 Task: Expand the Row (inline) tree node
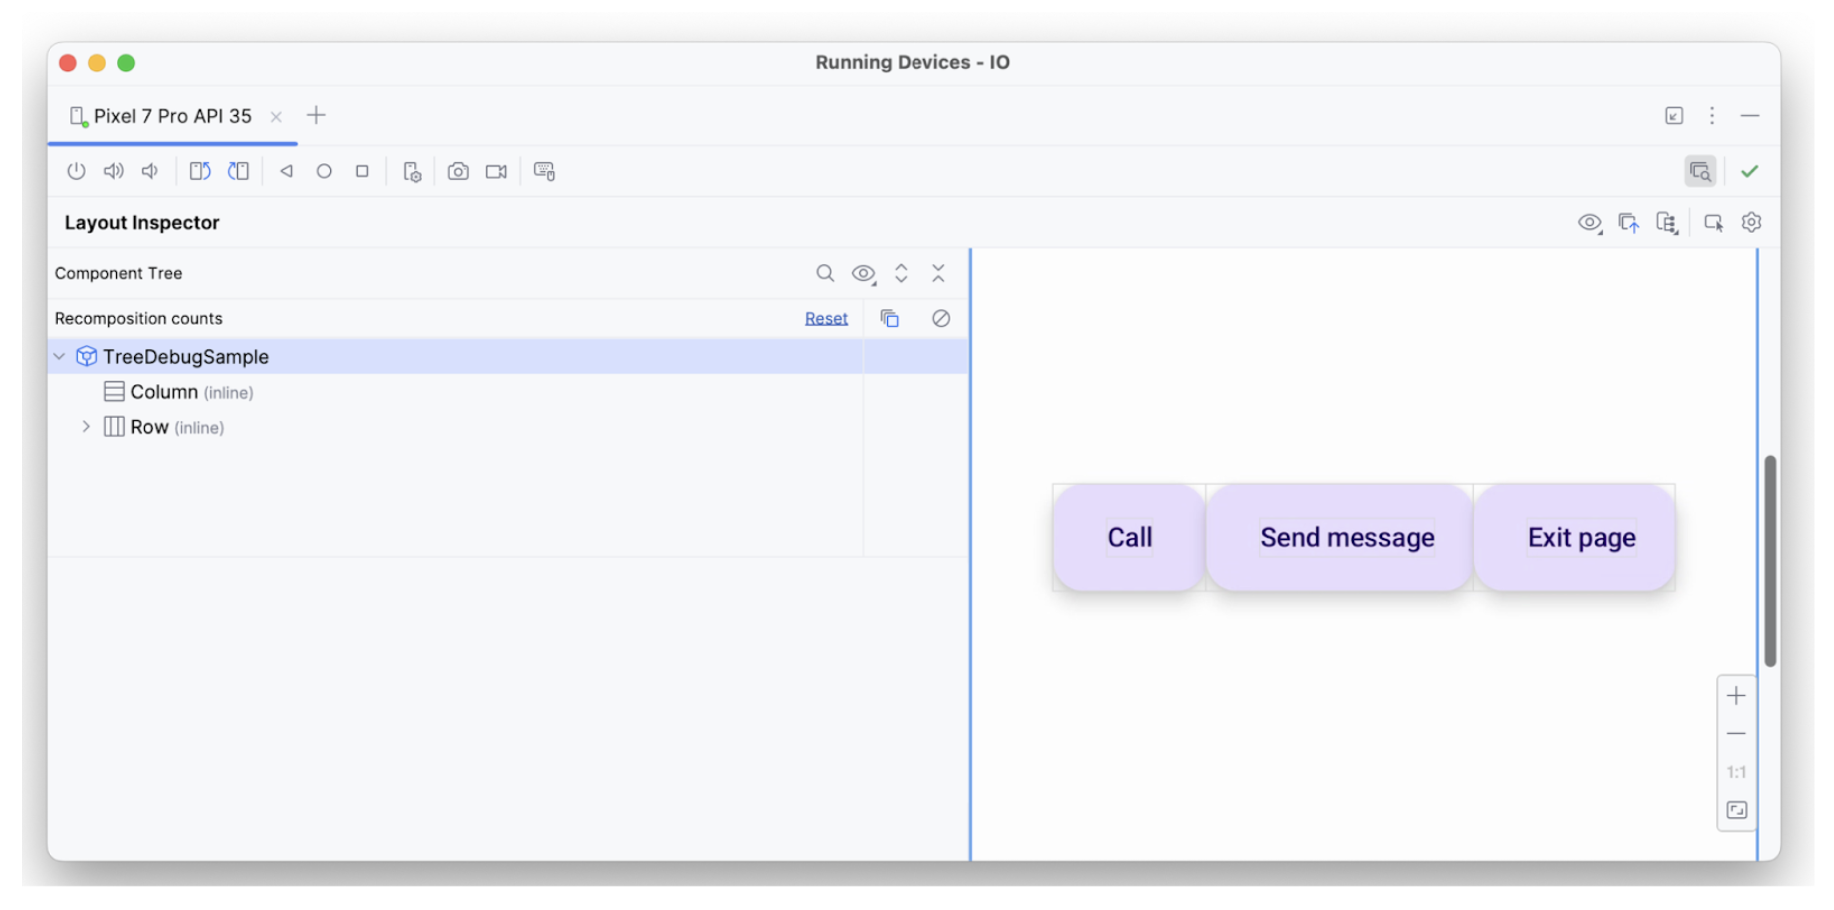point(85,426)
